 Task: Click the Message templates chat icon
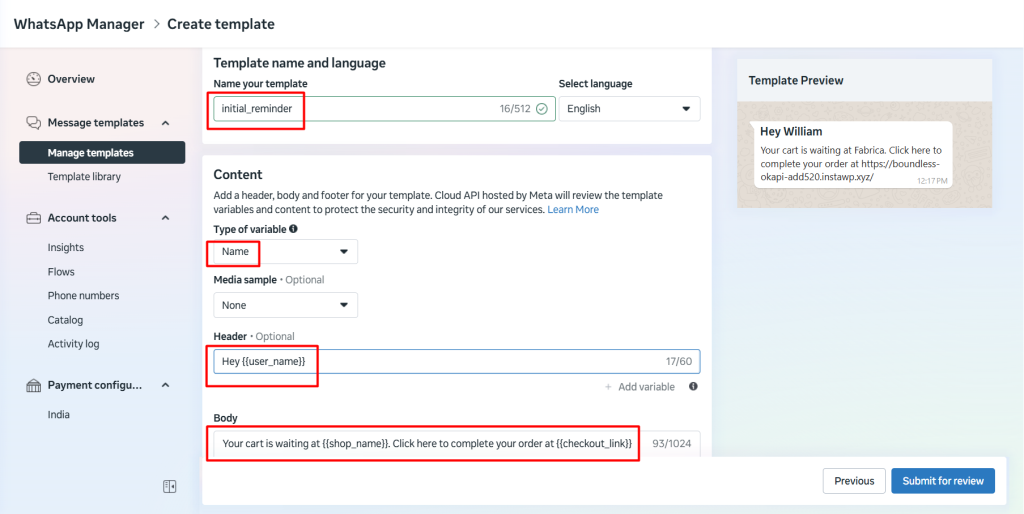(x=33, y=123)
